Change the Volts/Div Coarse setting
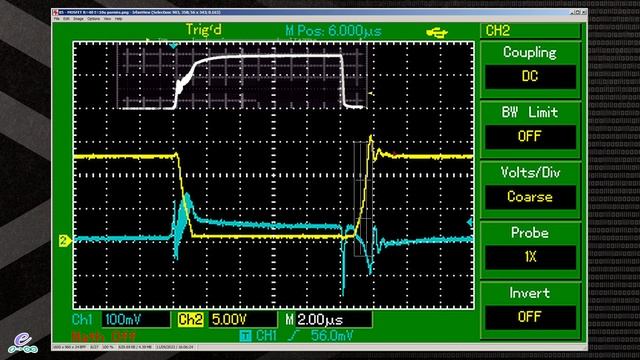The height and width of the screenshot is (360, 640). [530, 197]
